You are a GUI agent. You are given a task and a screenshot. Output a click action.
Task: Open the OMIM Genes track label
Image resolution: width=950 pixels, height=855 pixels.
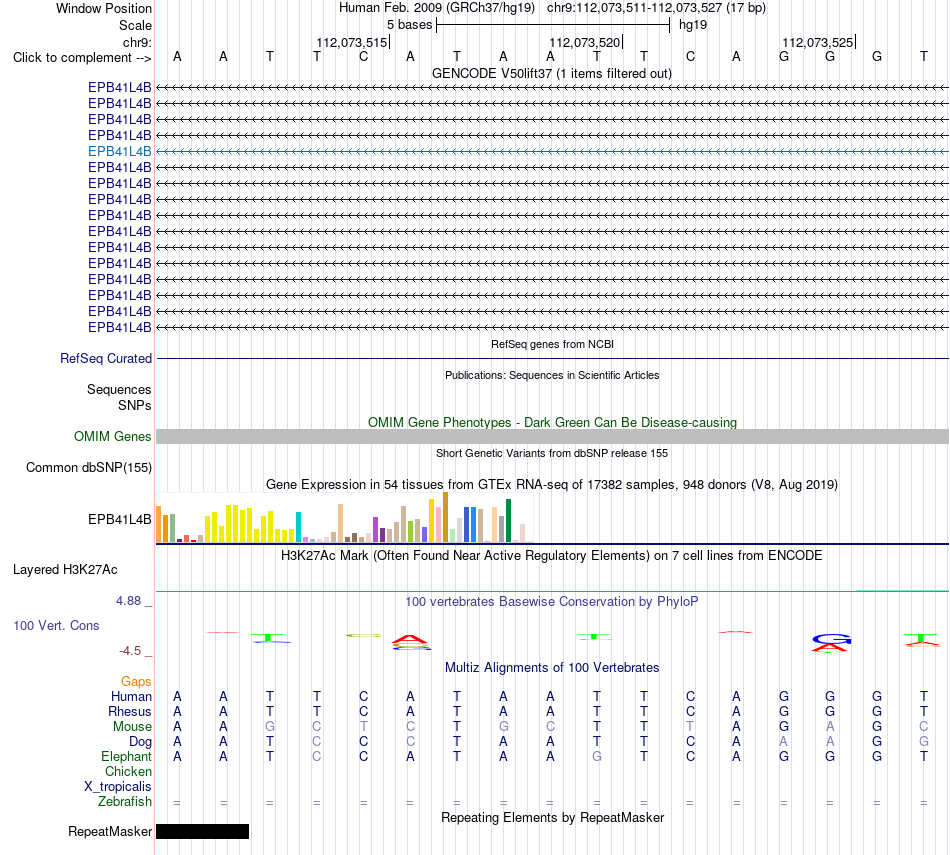tap(112, 436)
